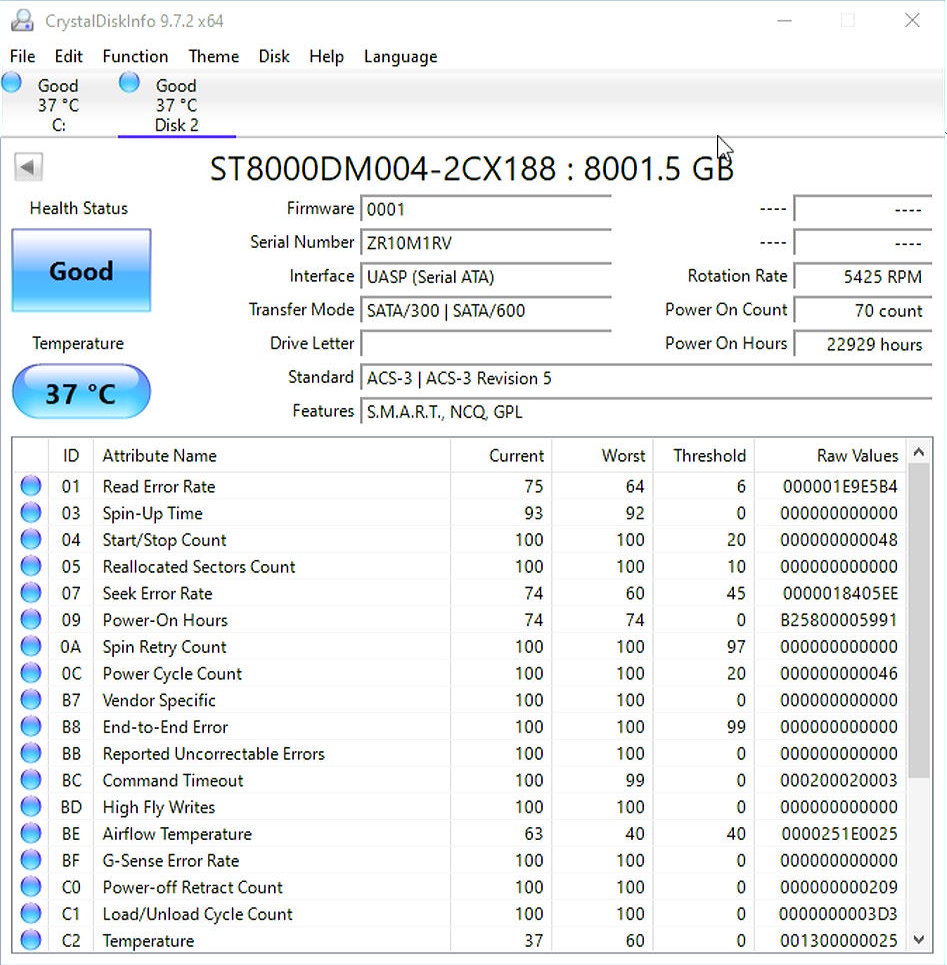Click the Spin Retry Count status orb

(31, 647)
